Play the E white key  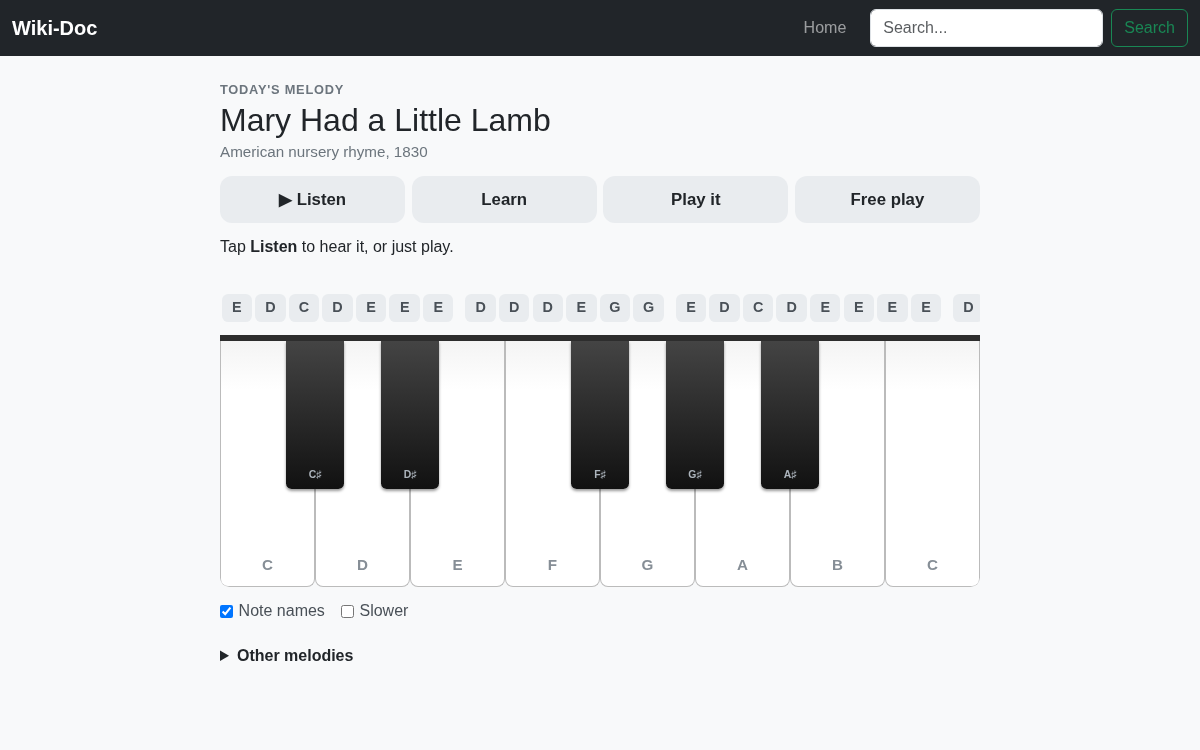[x=457, y=540]
